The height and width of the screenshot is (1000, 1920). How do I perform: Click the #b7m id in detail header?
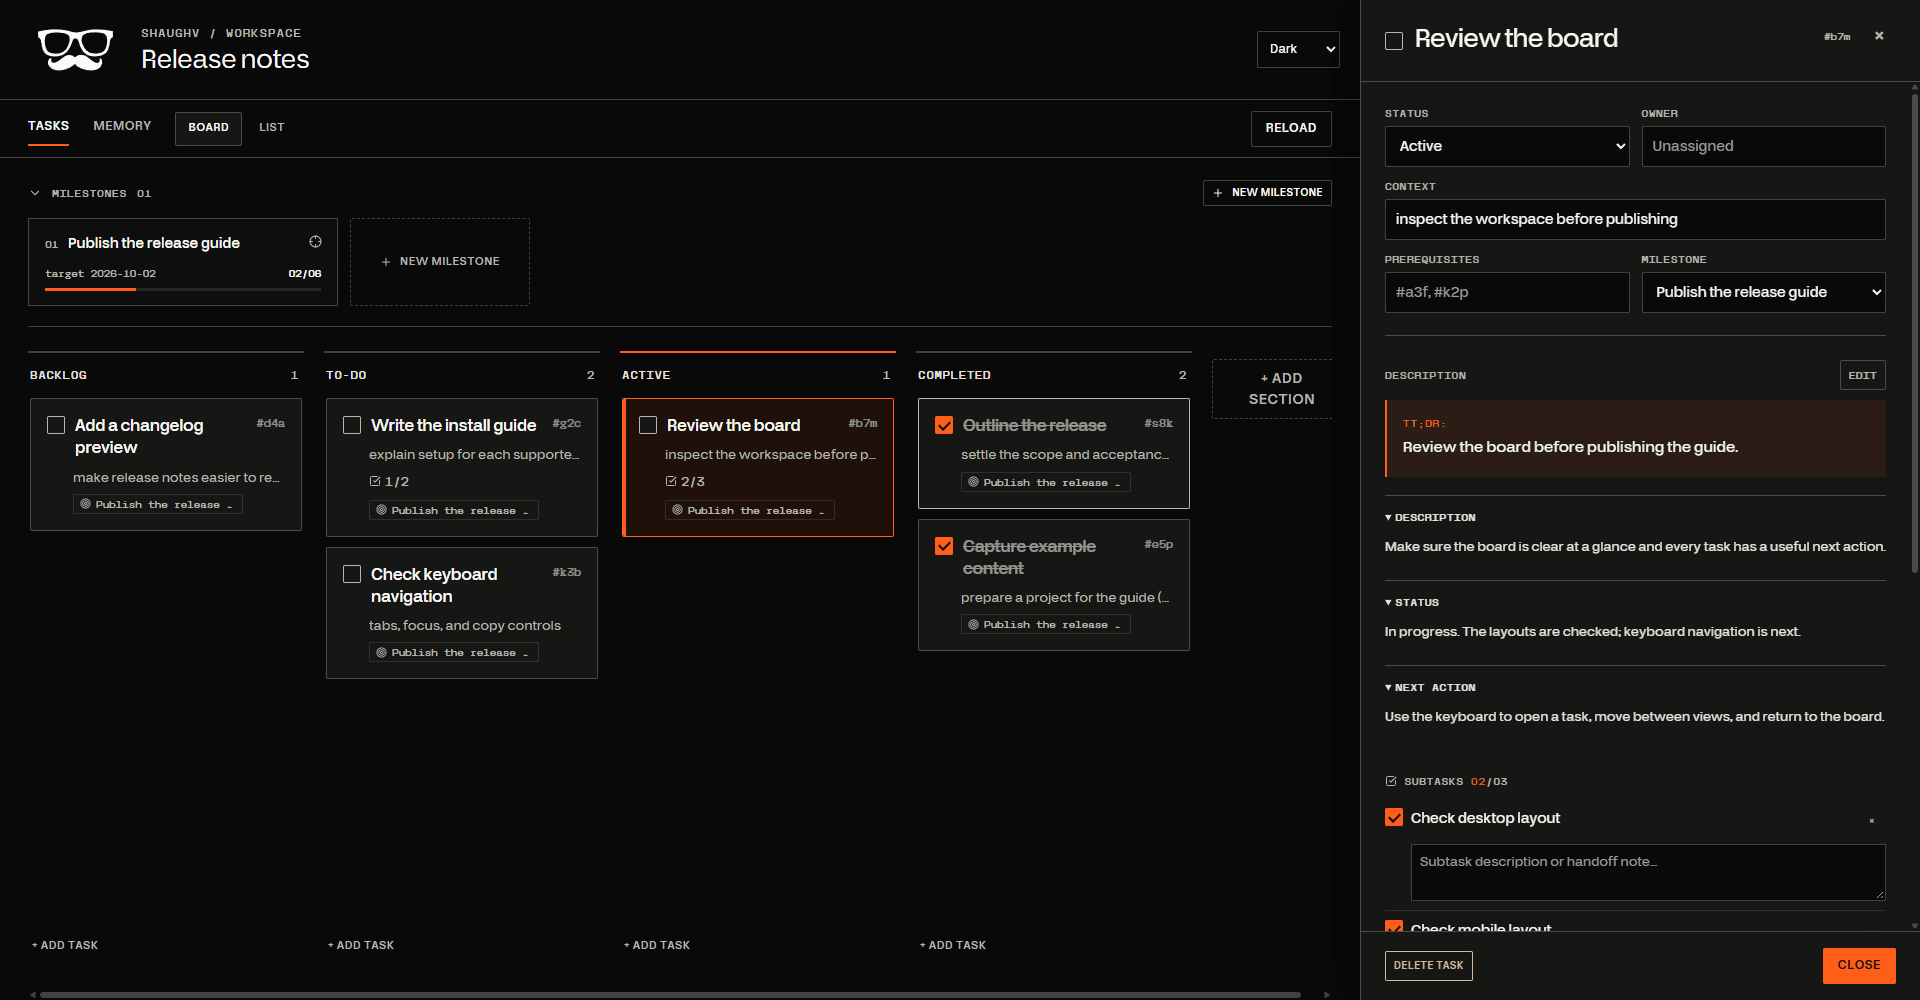click(x=1837, y=37)
